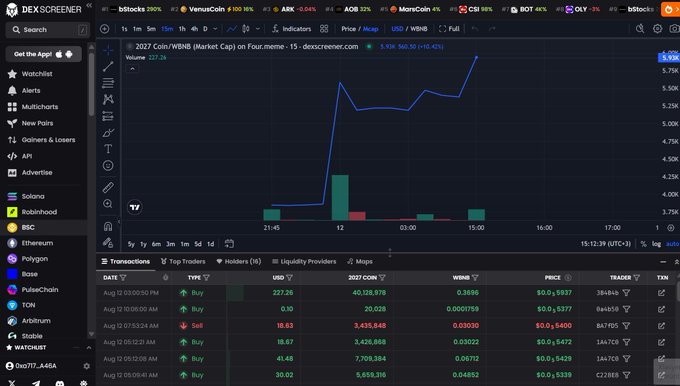
Task: Open the Indicators menu
Action: [292, 29]
